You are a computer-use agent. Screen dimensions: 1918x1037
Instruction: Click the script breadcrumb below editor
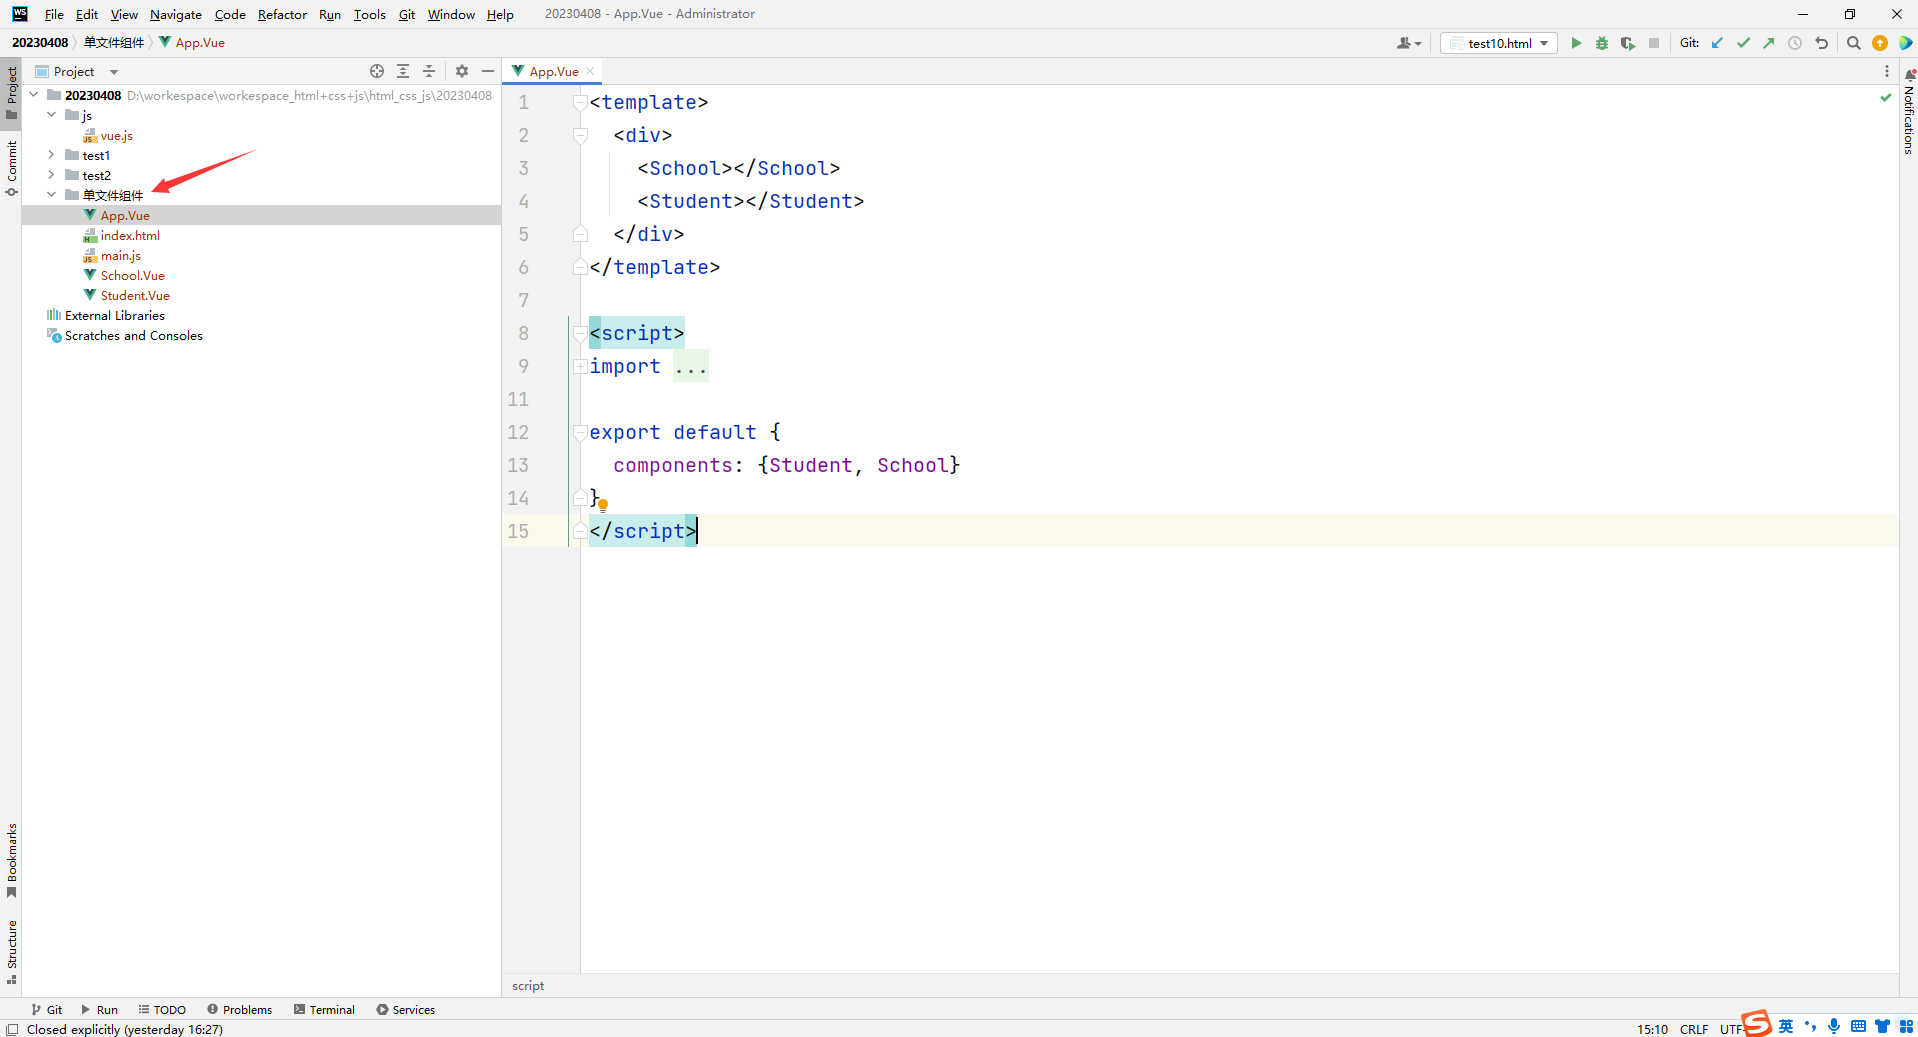[x=528, y=985]
